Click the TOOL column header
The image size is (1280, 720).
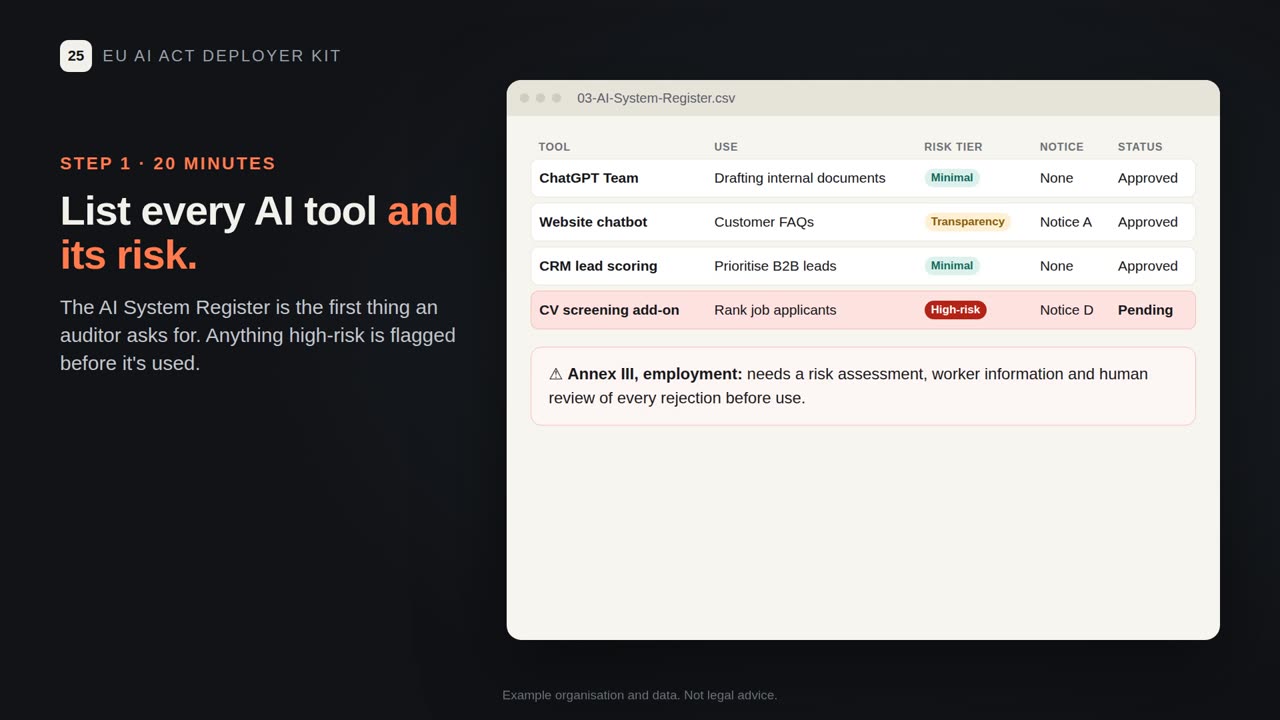[x=554, y=147]
